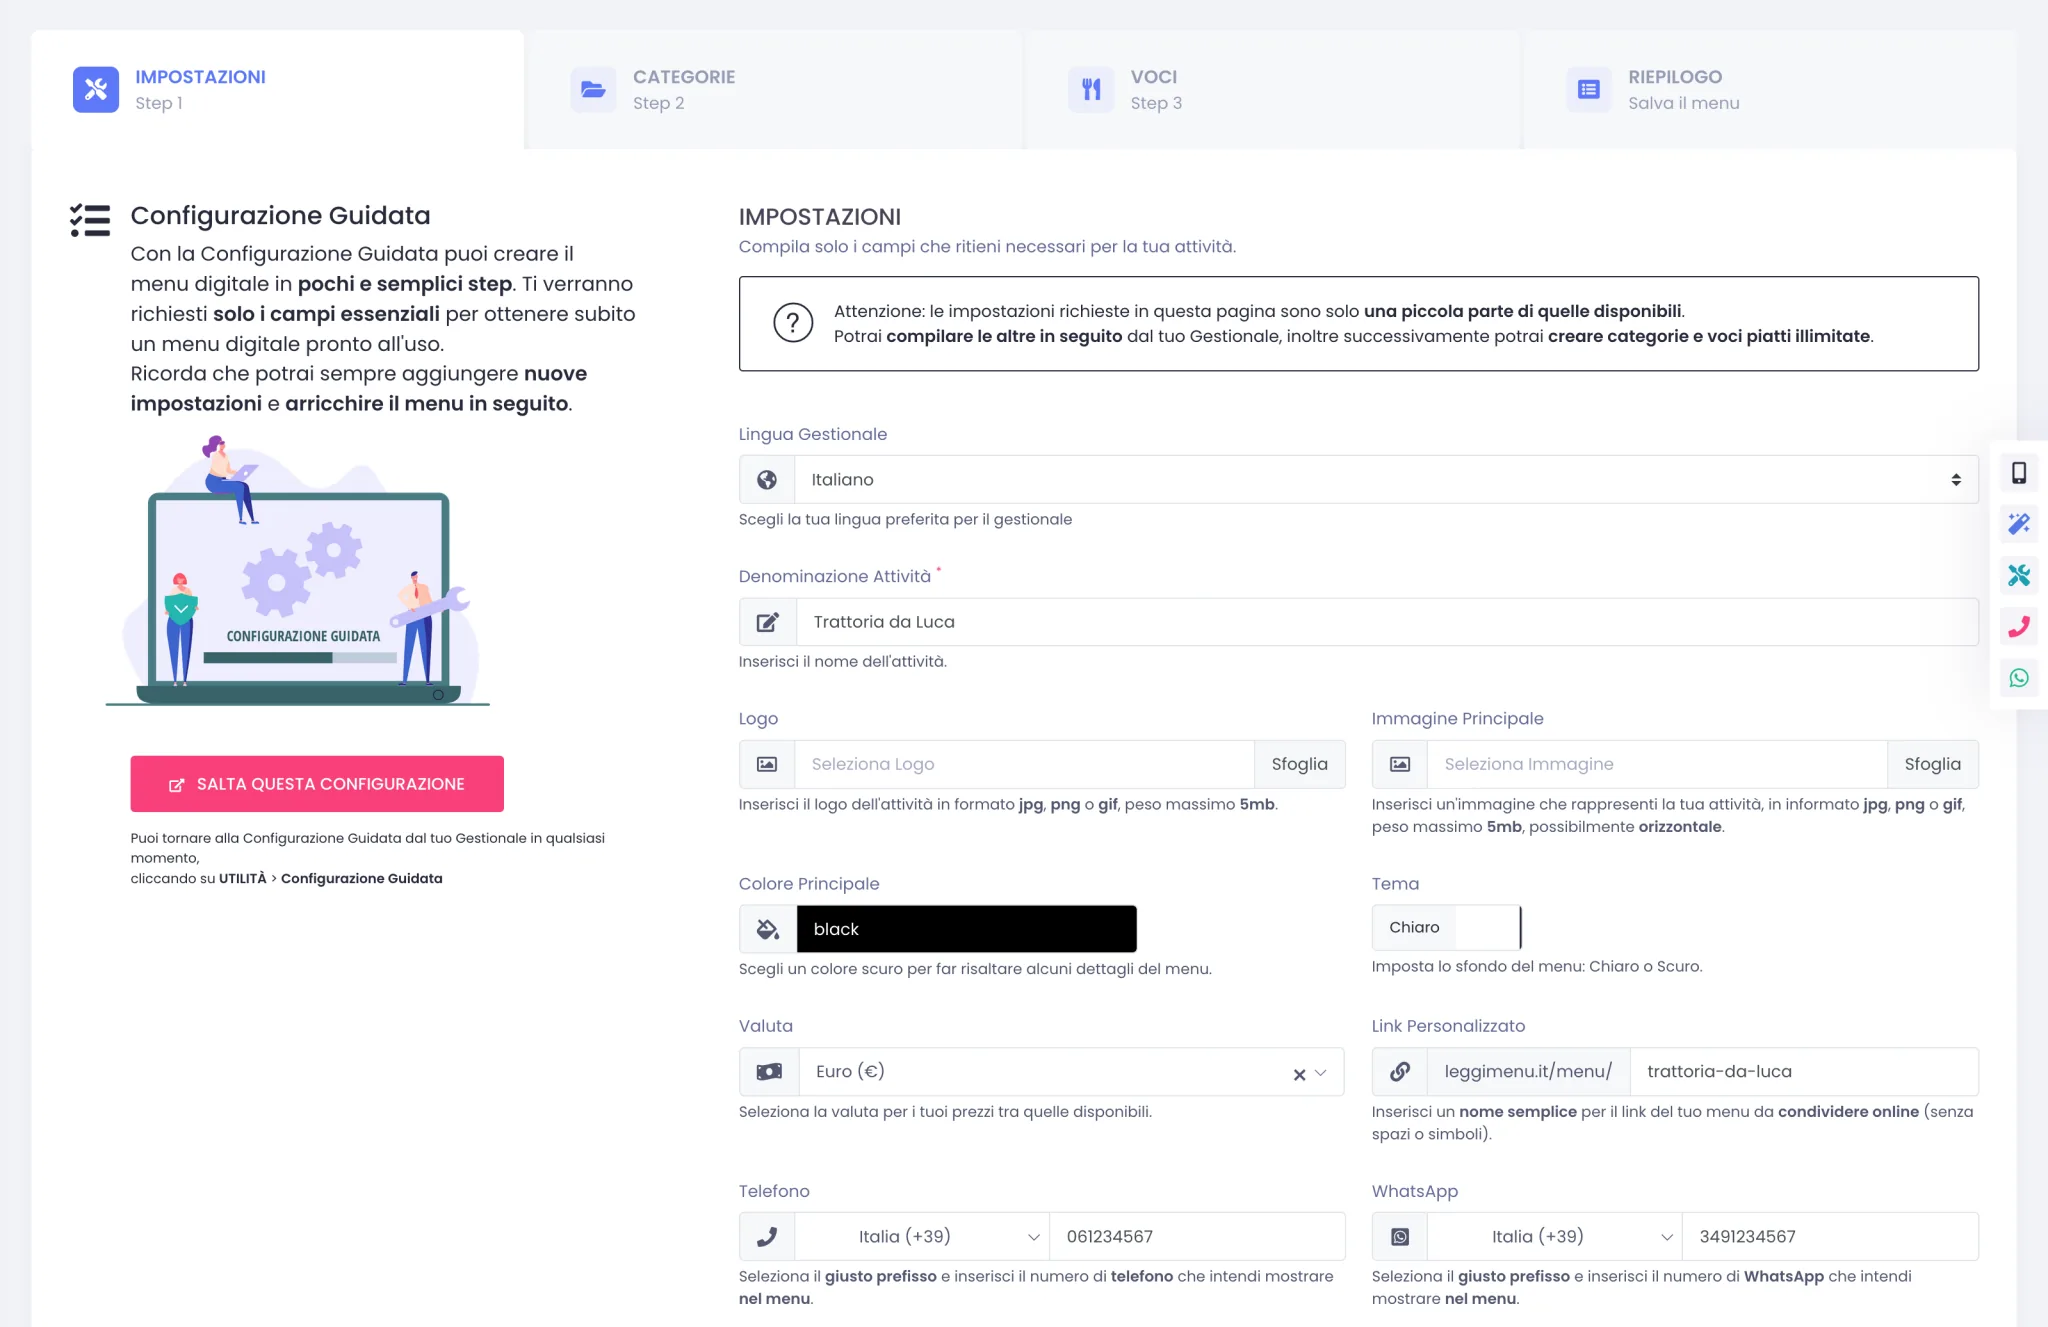Click the phone handset icon in Telefono field

pyautogui.click(x=767, y=1237)
